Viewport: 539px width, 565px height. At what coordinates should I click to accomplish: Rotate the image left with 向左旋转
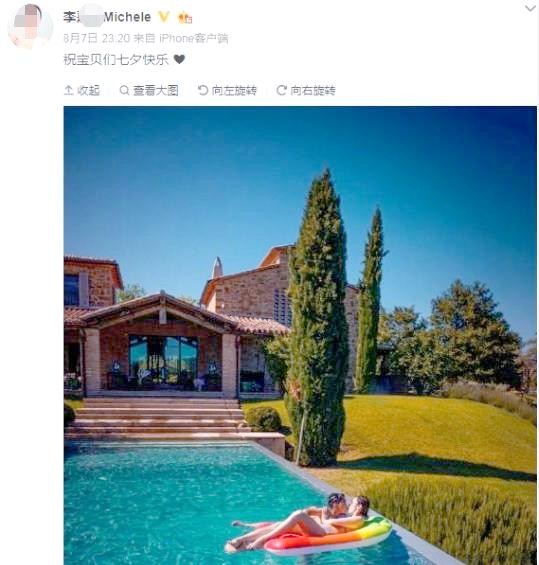234,90
